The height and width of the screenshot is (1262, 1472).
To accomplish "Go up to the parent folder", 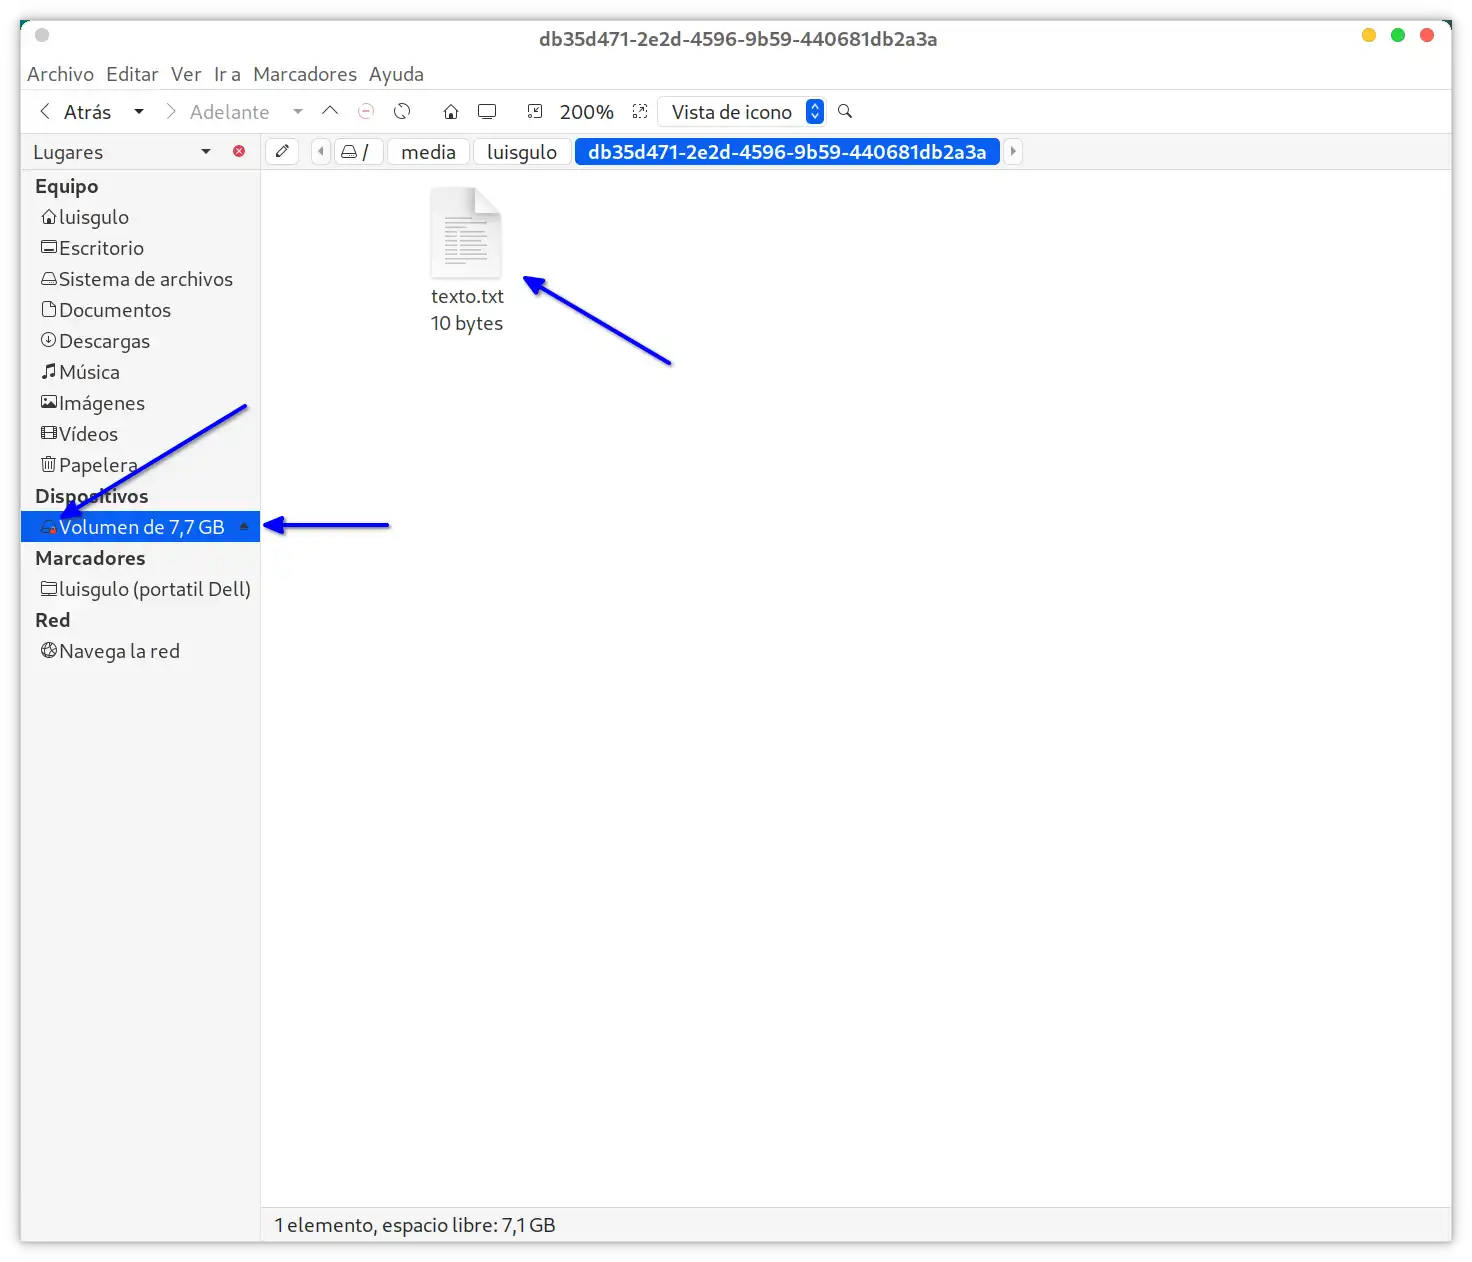I will tap(330, 111).
